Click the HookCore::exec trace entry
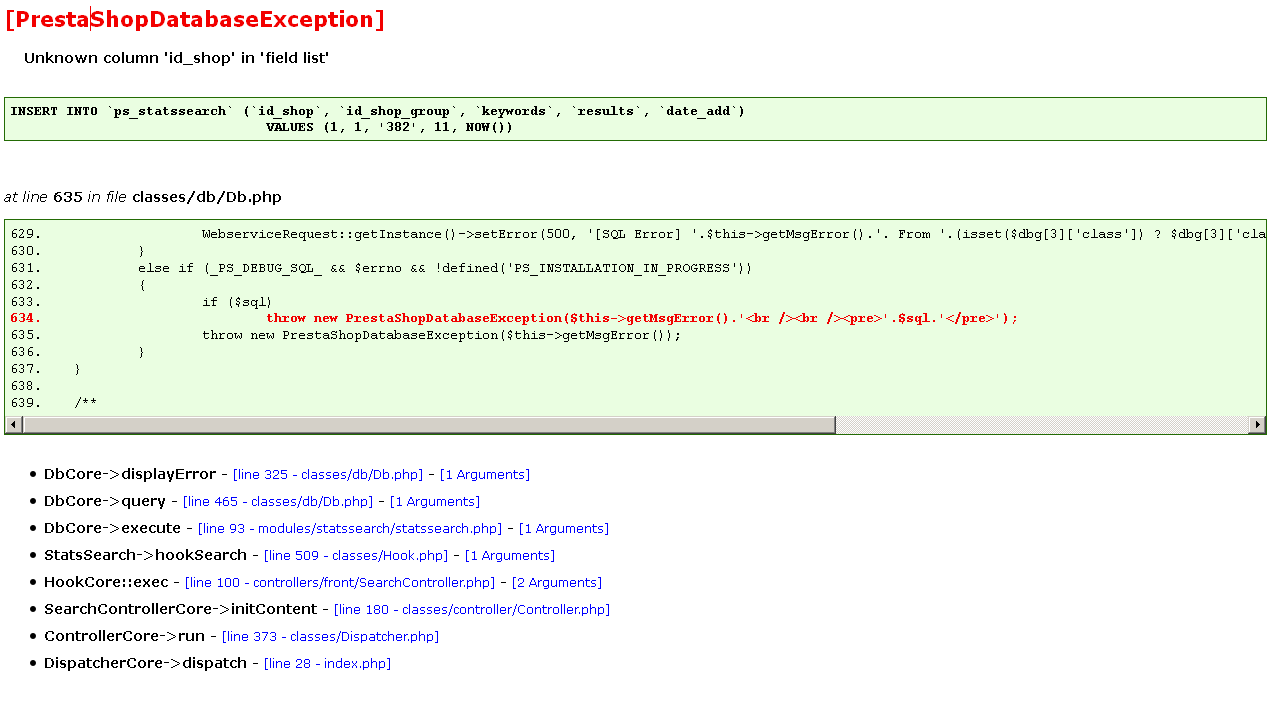Image resolution: width=1272 pixels, height=722 pixels. pyautogui.click(x=106, y=582)
